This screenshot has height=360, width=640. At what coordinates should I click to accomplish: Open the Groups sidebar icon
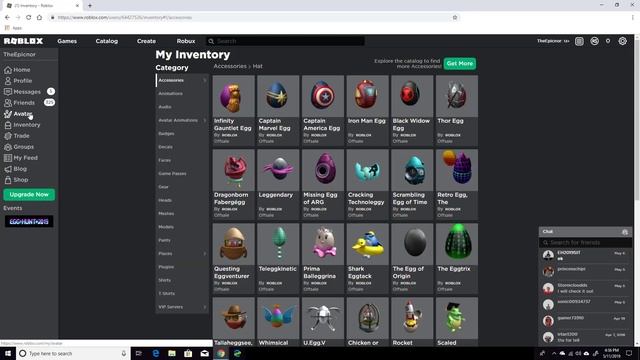[8, 147]
